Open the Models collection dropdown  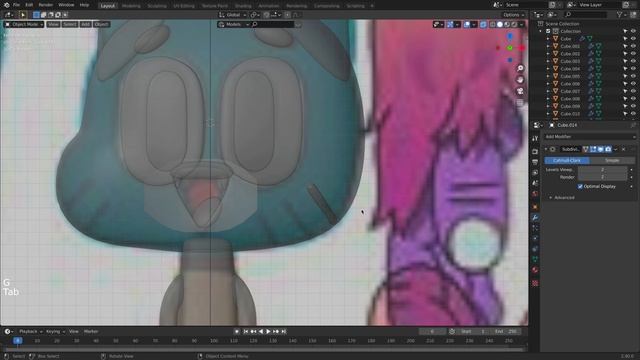[233, 24]
